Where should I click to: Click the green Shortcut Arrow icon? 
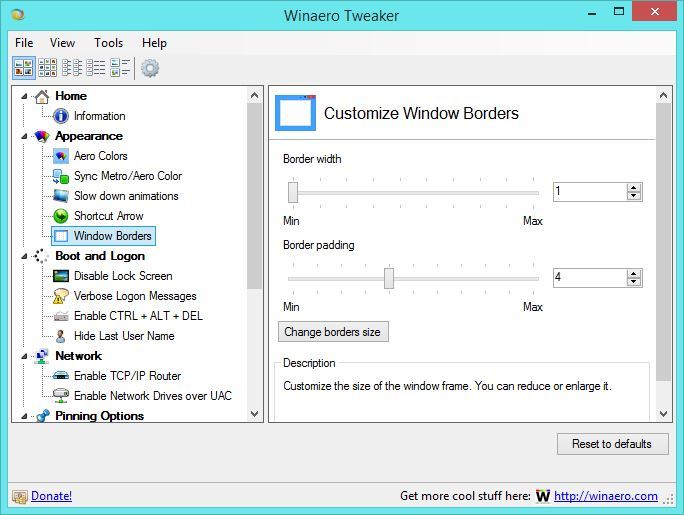pos(61,216)
